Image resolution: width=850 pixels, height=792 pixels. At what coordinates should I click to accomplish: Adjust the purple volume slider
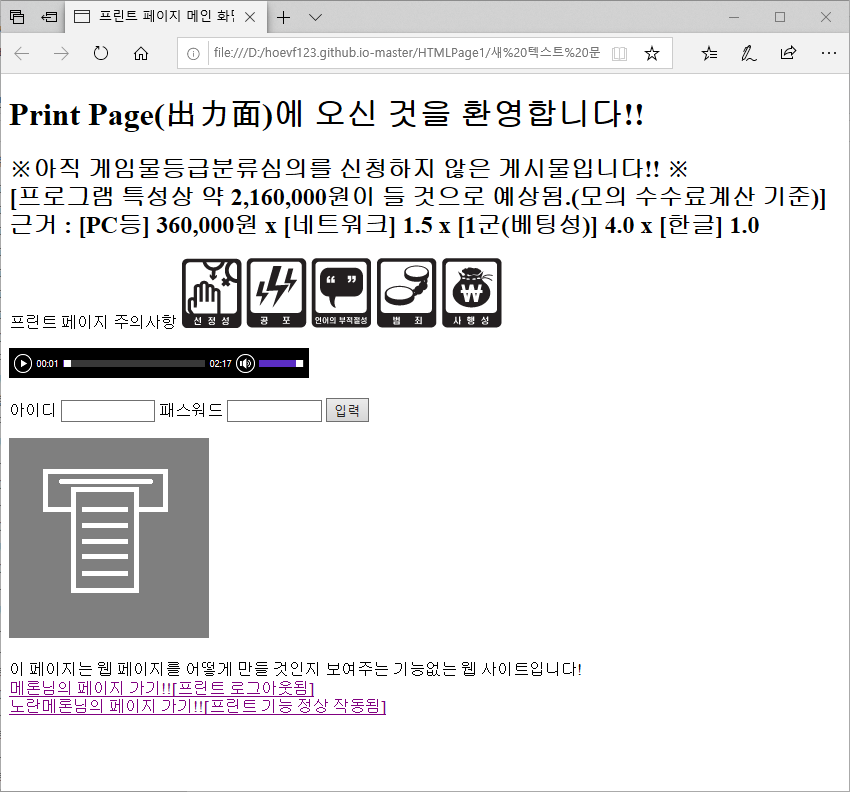278,363
